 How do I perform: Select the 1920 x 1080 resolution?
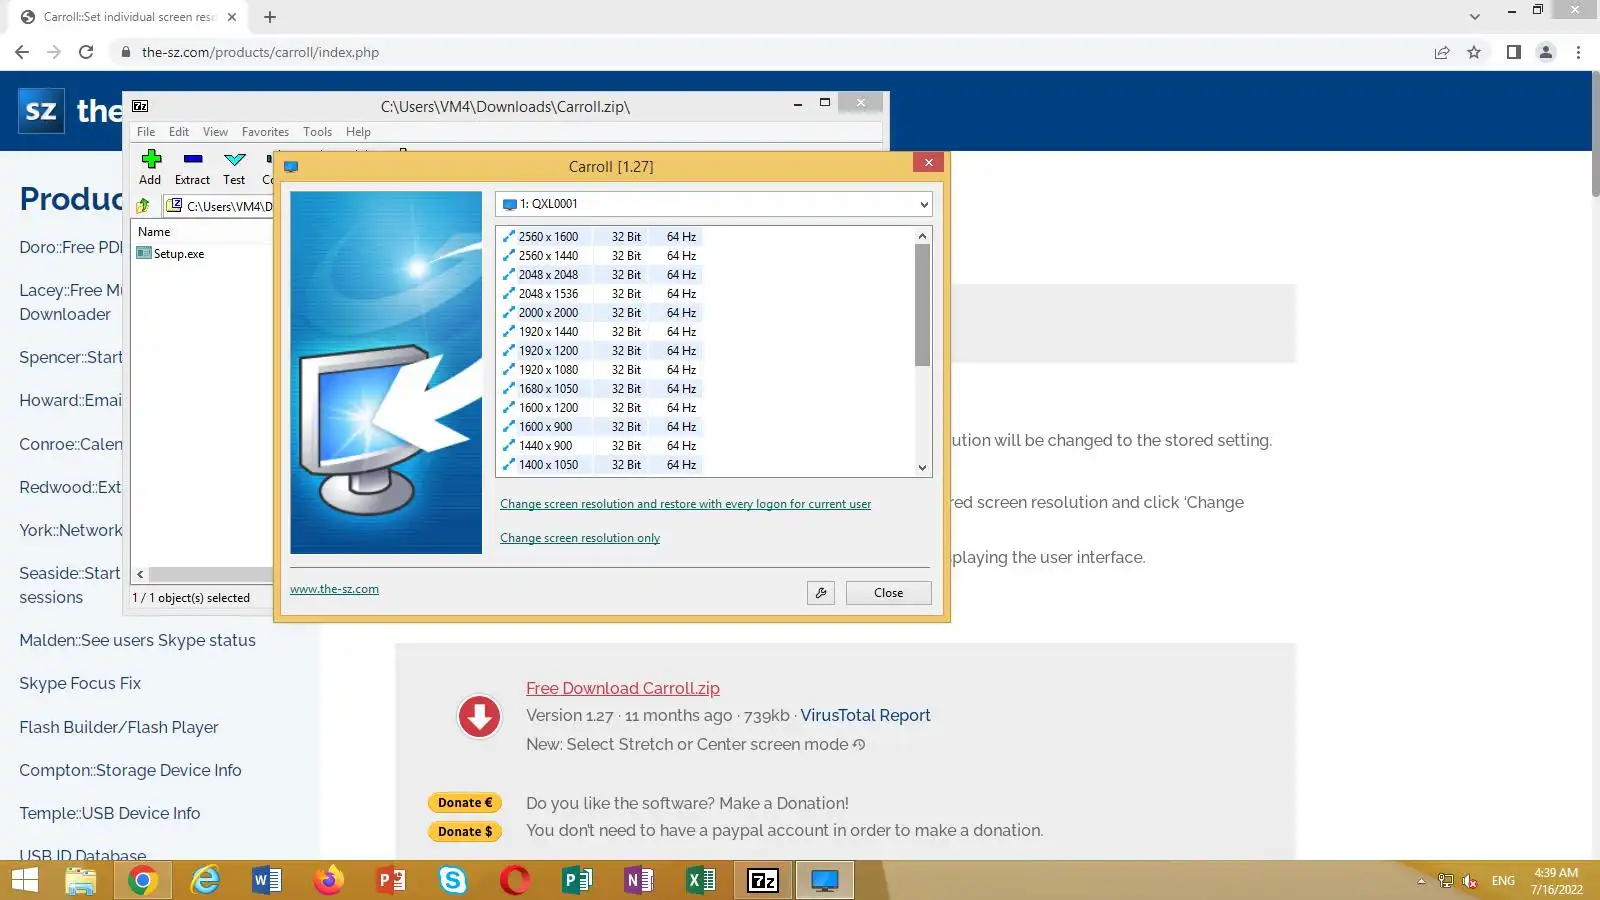pyautogui.click(x=600, y=370)
